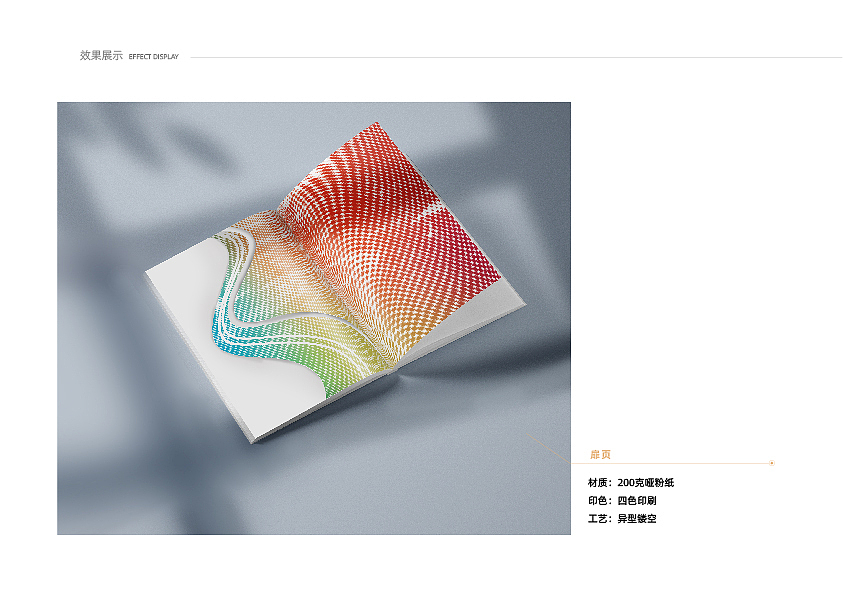Viewport: 843px width, 596px height.
Task: Select the 200克哑粉纸 material value
Action: click(x=646, y=483)
